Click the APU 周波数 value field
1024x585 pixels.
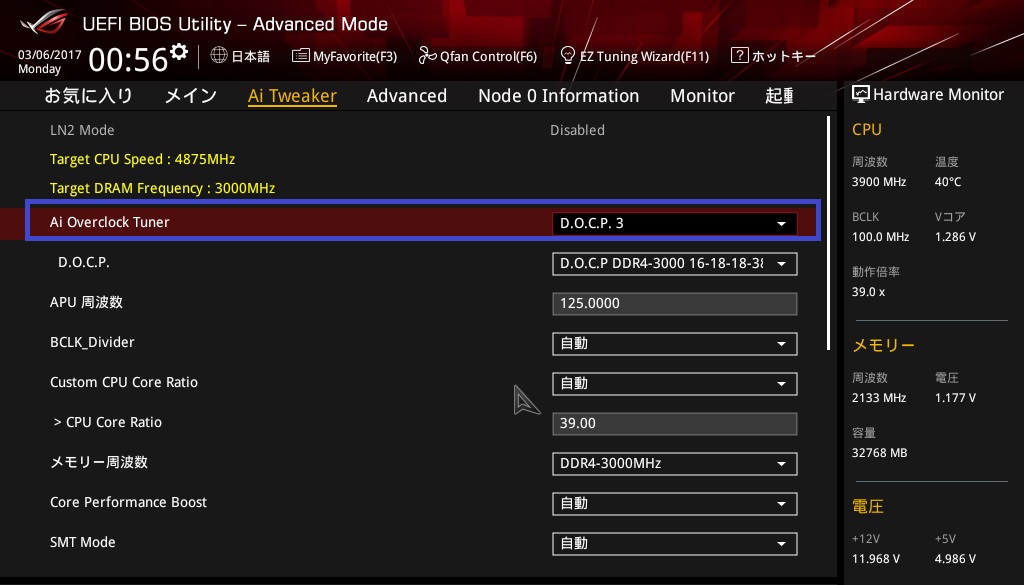[x=674, y=304]
